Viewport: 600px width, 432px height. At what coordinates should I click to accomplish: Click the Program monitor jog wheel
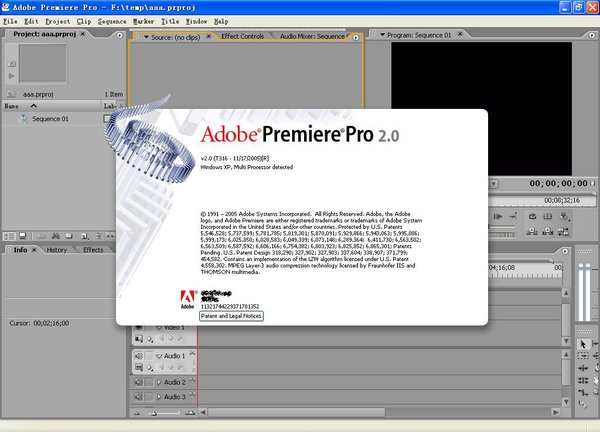pos(501,234)
